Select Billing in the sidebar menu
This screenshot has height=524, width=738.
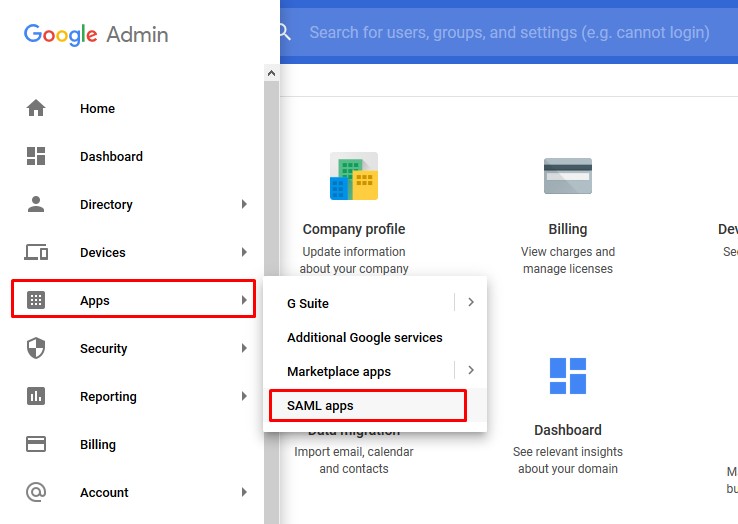click(98, 445)
